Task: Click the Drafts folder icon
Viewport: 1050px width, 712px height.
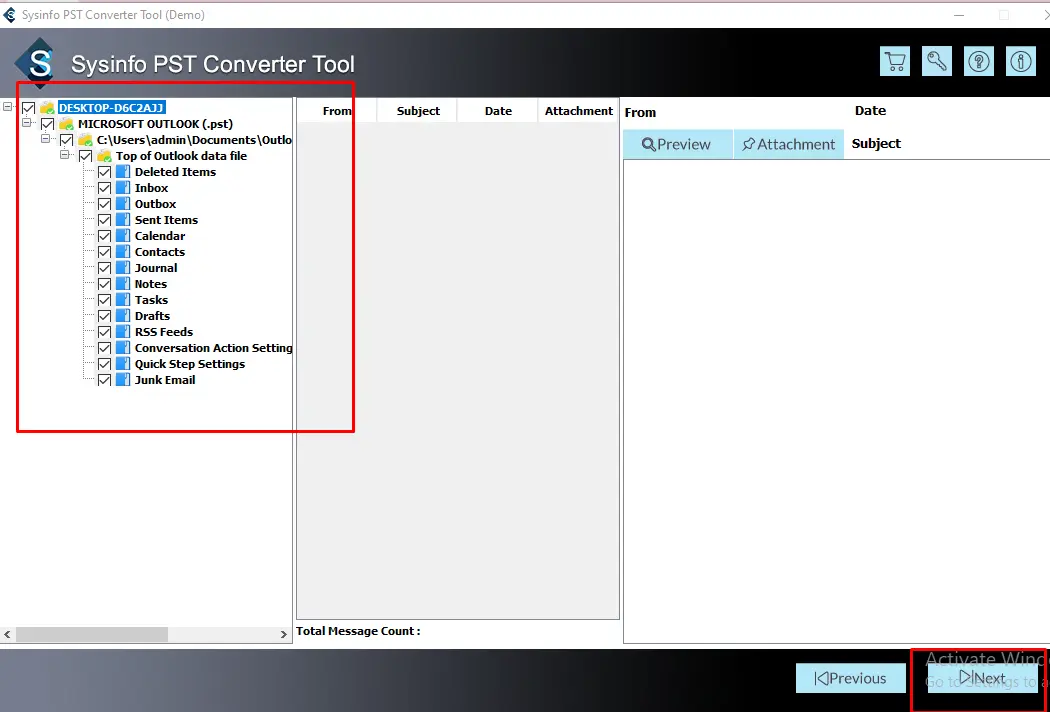Action: (x=123, y=316)
